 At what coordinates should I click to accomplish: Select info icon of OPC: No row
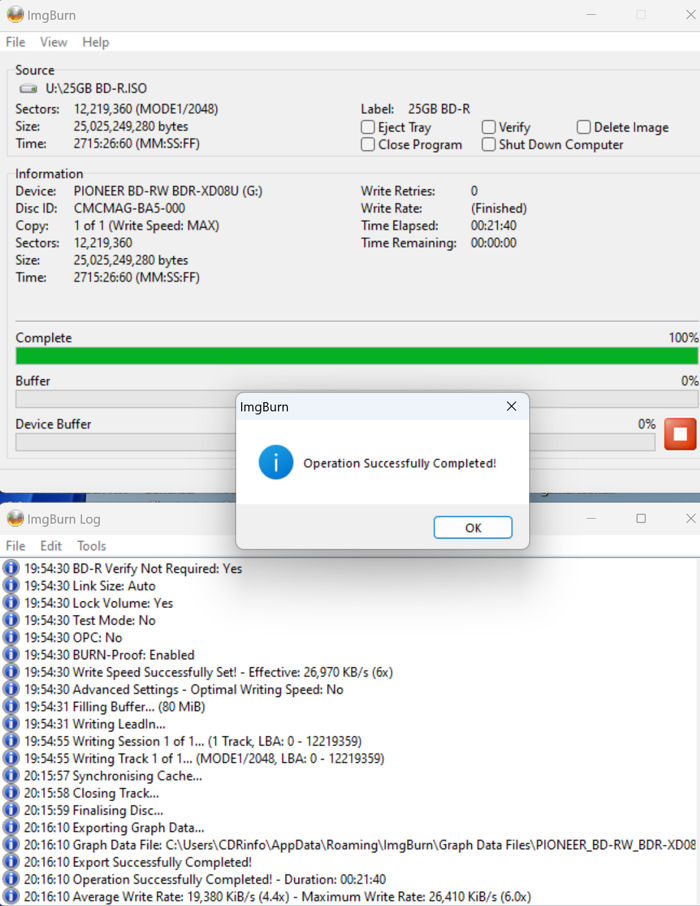pyautogui.click(x=11, y=637)
